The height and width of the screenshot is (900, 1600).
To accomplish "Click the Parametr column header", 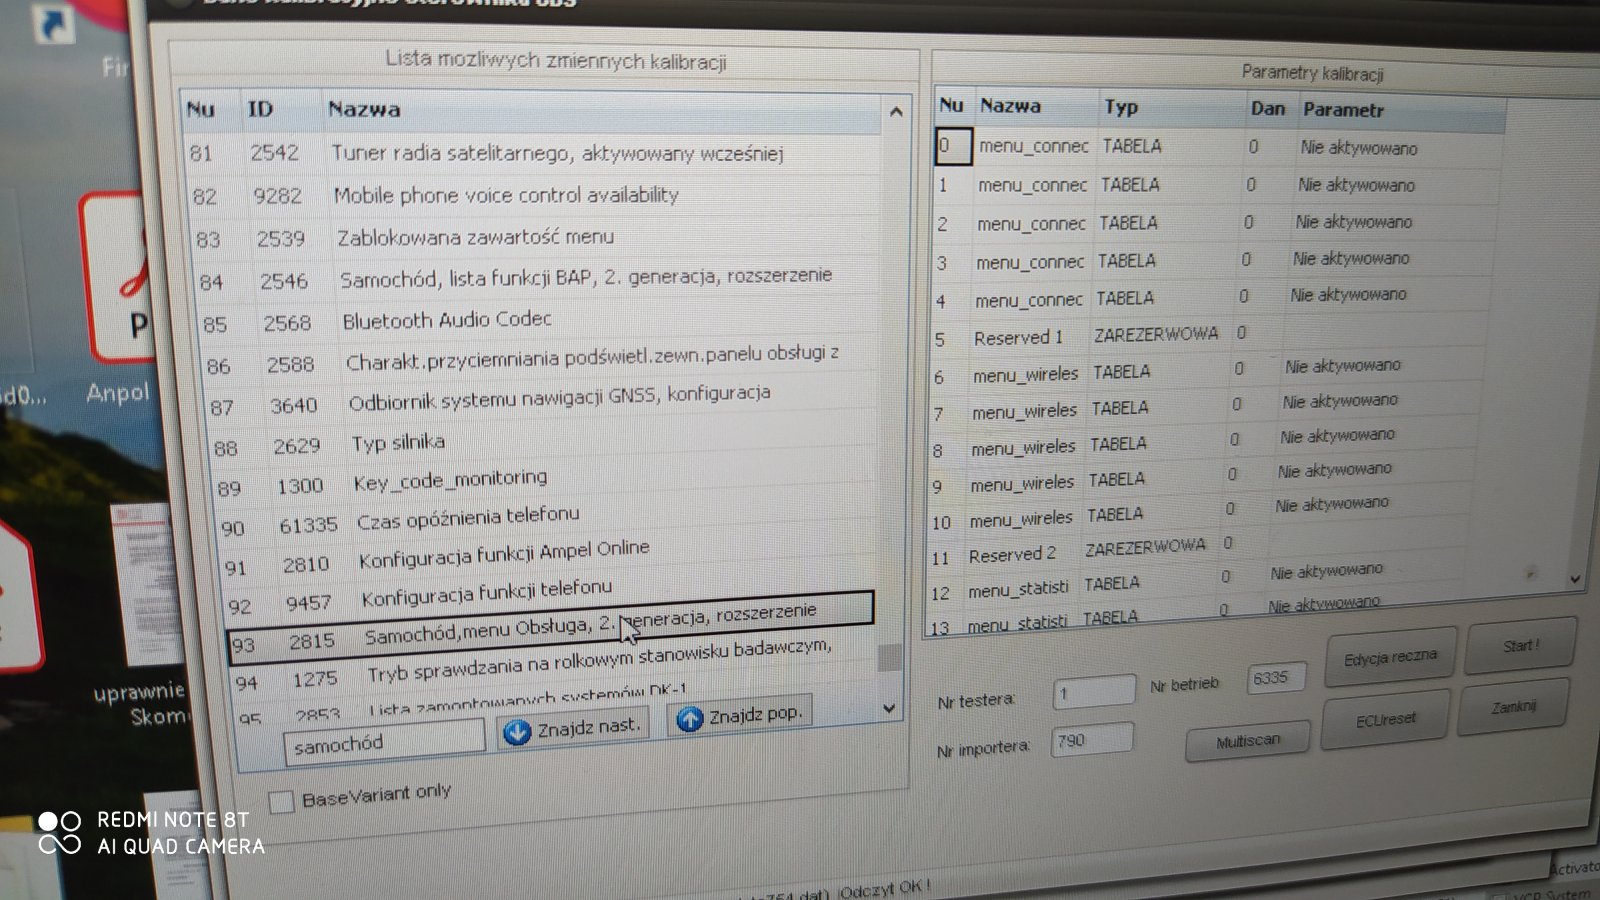I will 1400,111.
